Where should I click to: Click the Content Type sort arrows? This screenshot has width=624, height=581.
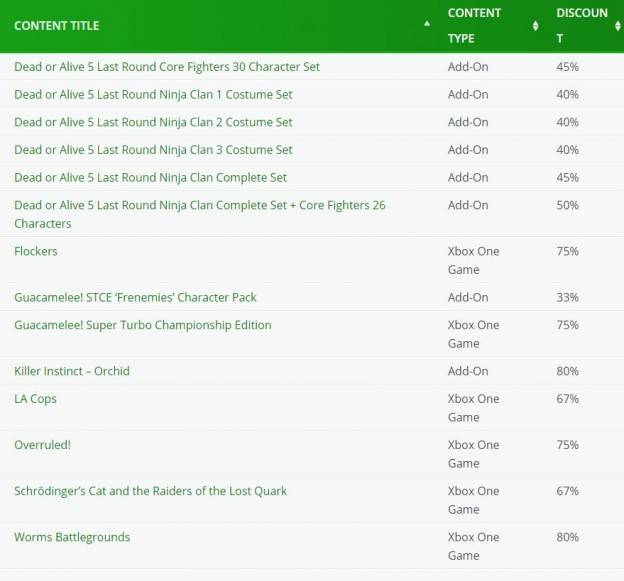coord(536,26)
